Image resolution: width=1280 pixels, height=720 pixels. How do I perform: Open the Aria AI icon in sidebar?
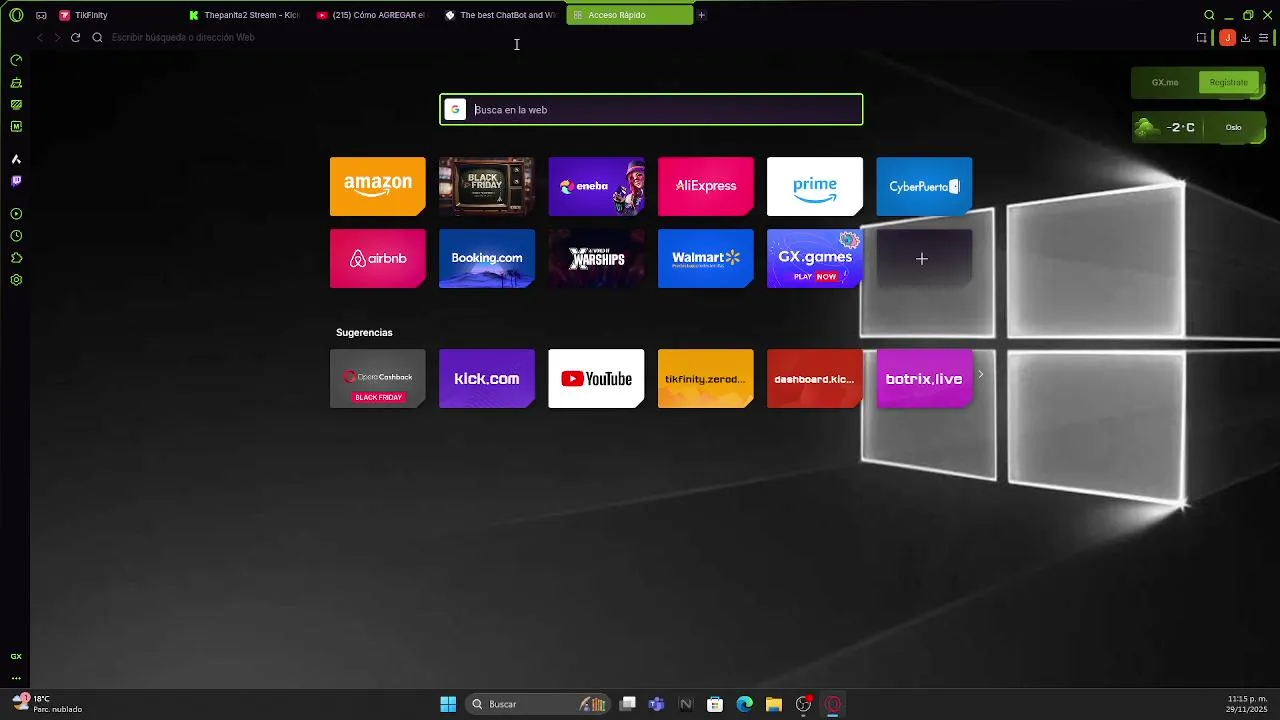[x=16, y=159]
